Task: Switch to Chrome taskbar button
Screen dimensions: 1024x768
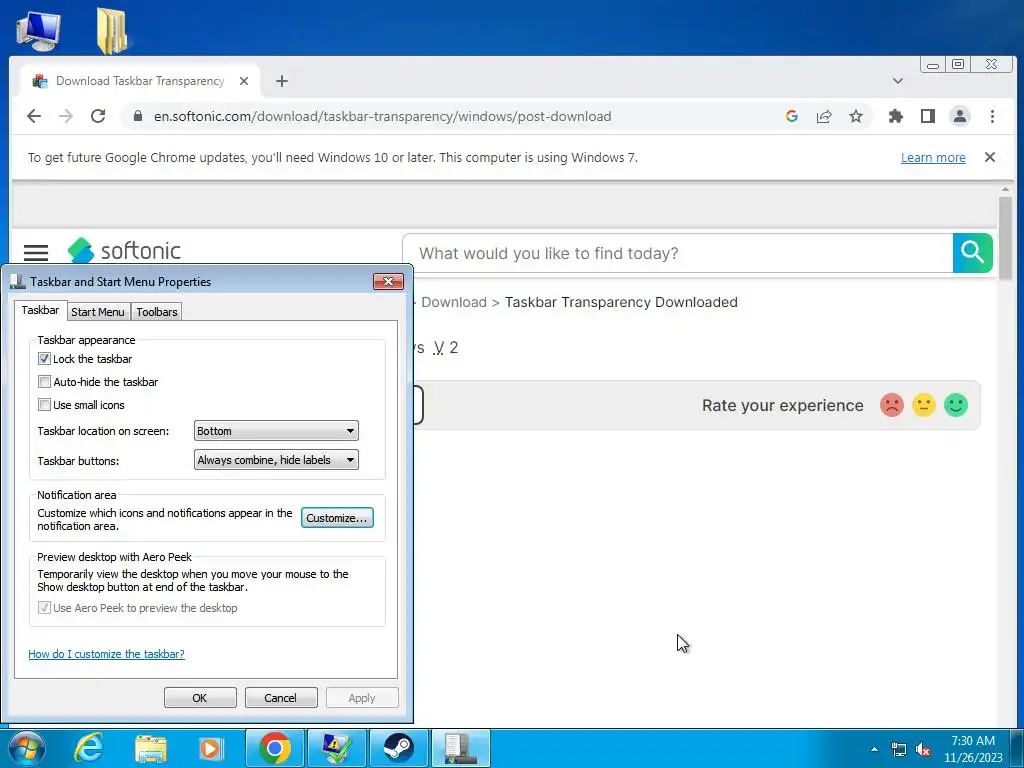Action: [x=275, y=748]
